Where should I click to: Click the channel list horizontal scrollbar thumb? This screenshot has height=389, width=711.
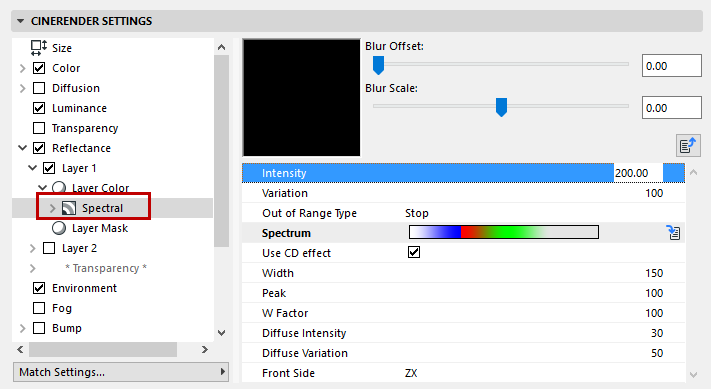[x=103, y=349]
